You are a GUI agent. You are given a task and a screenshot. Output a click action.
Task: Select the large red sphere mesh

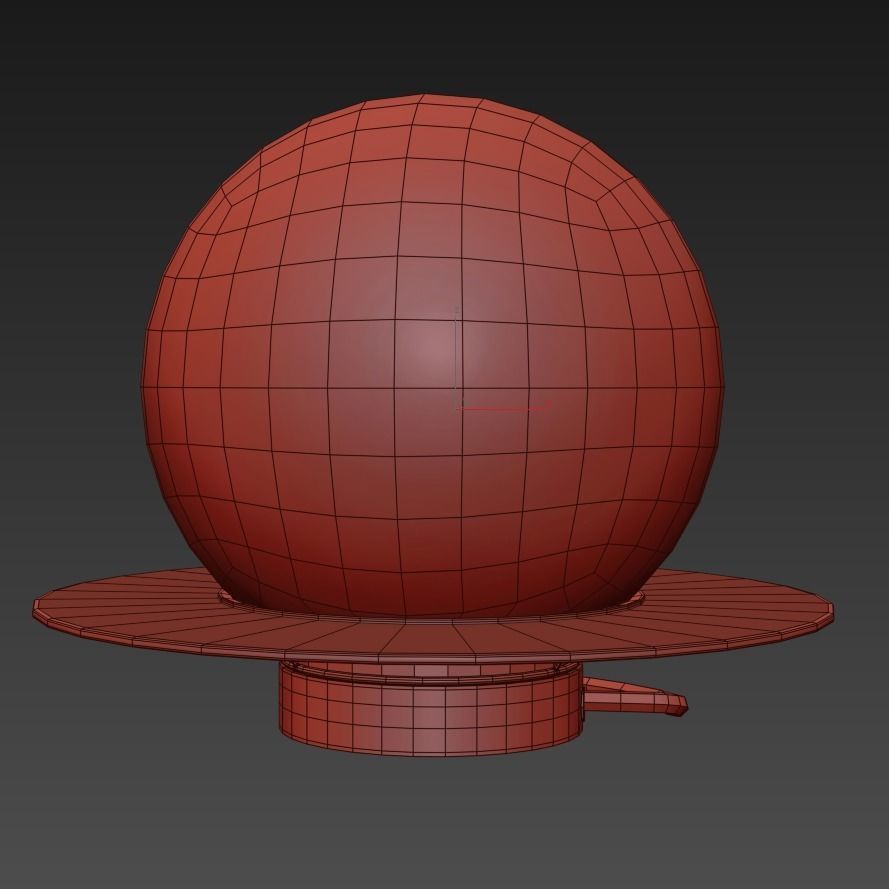point(432,356)
